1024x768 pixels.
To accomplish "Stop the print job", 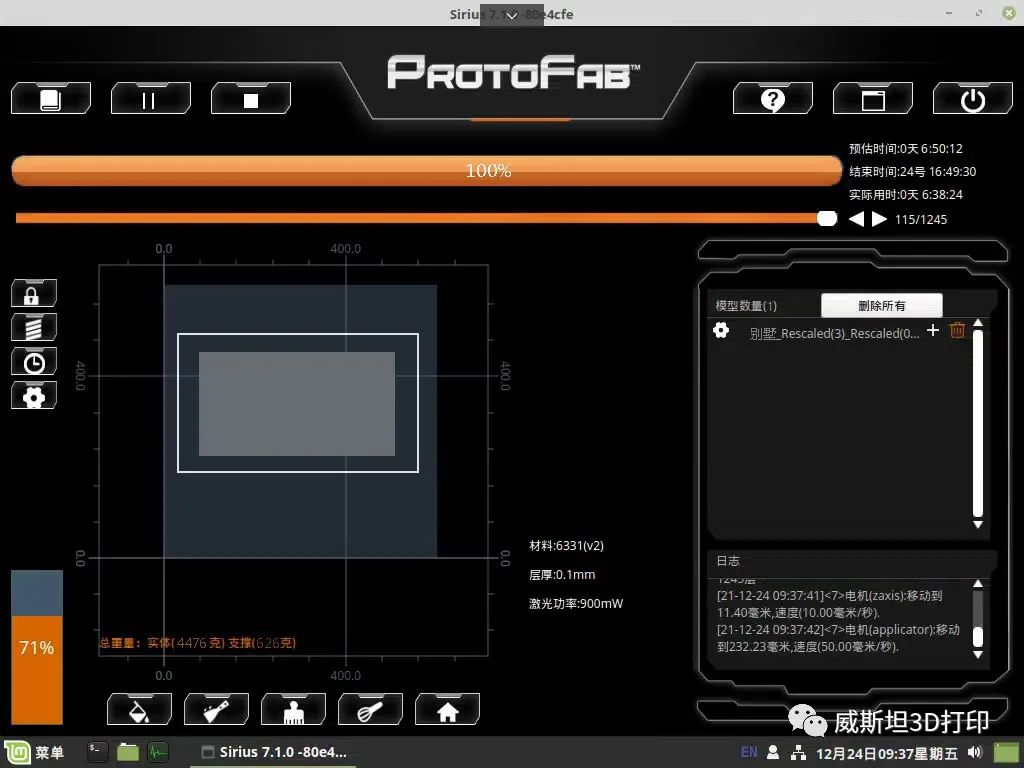I will (x=251, y=99).
